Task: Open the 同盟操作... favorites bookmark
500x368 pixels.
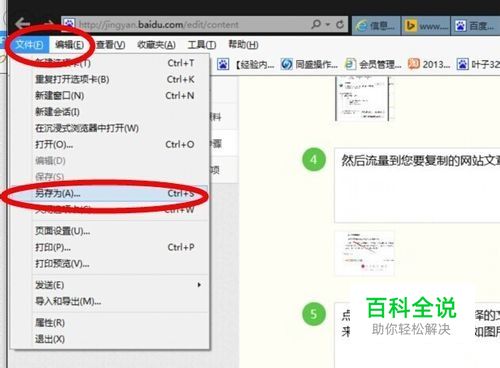Action: point(309,64)
